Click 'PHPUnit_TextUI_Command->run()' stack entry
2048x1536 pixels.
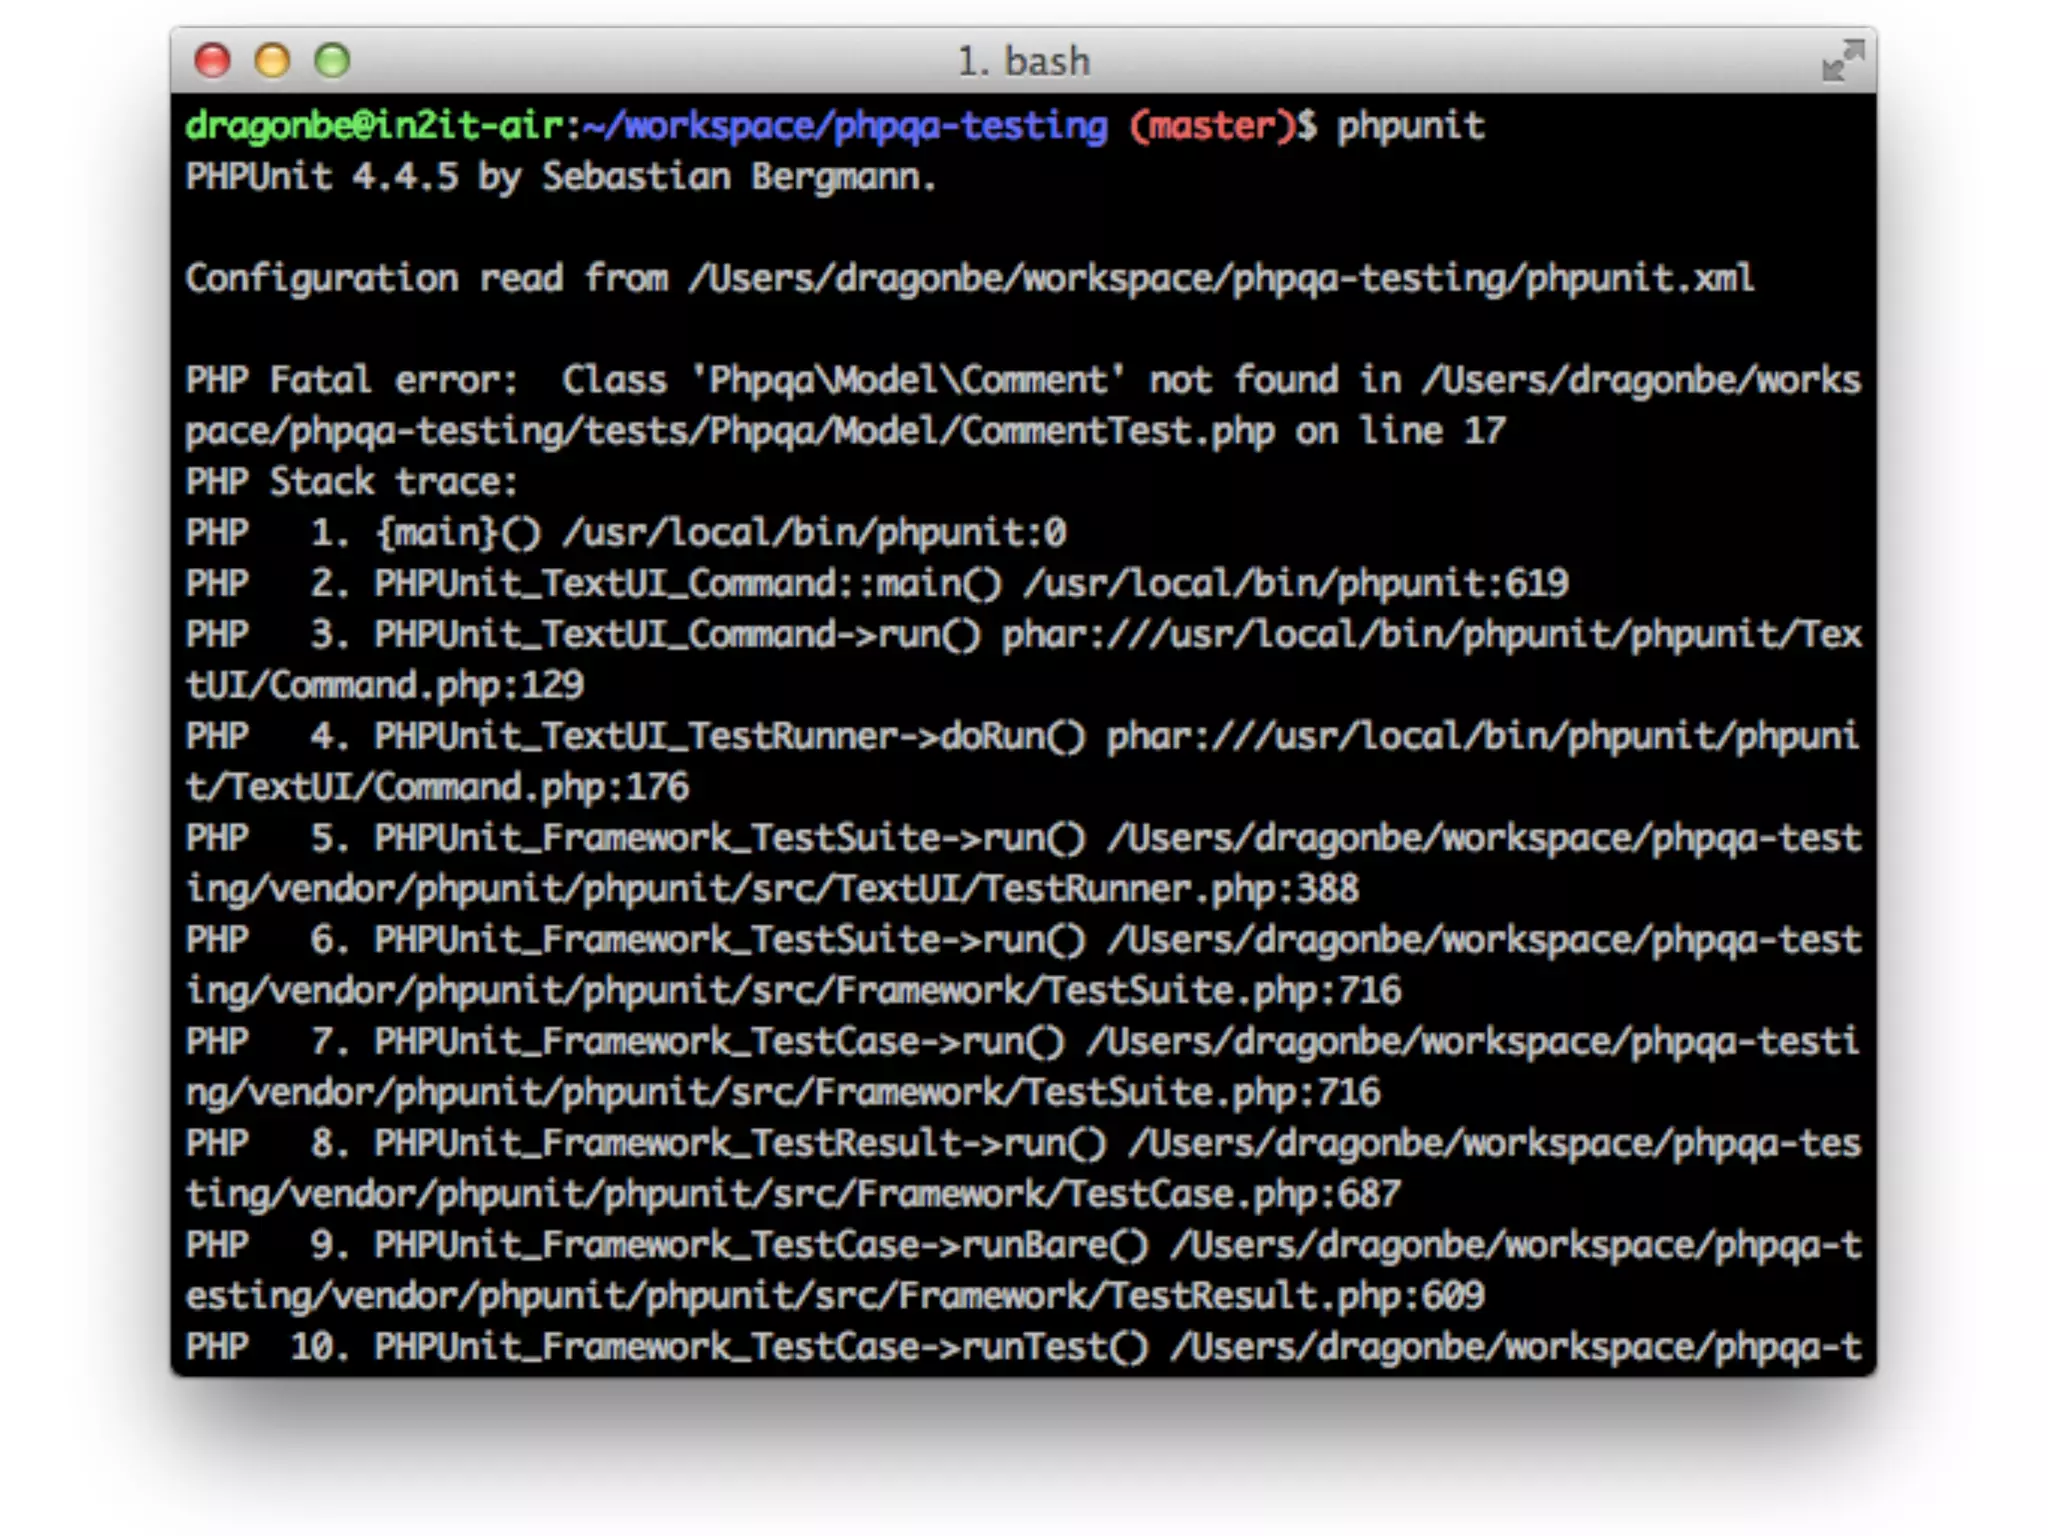677,635
